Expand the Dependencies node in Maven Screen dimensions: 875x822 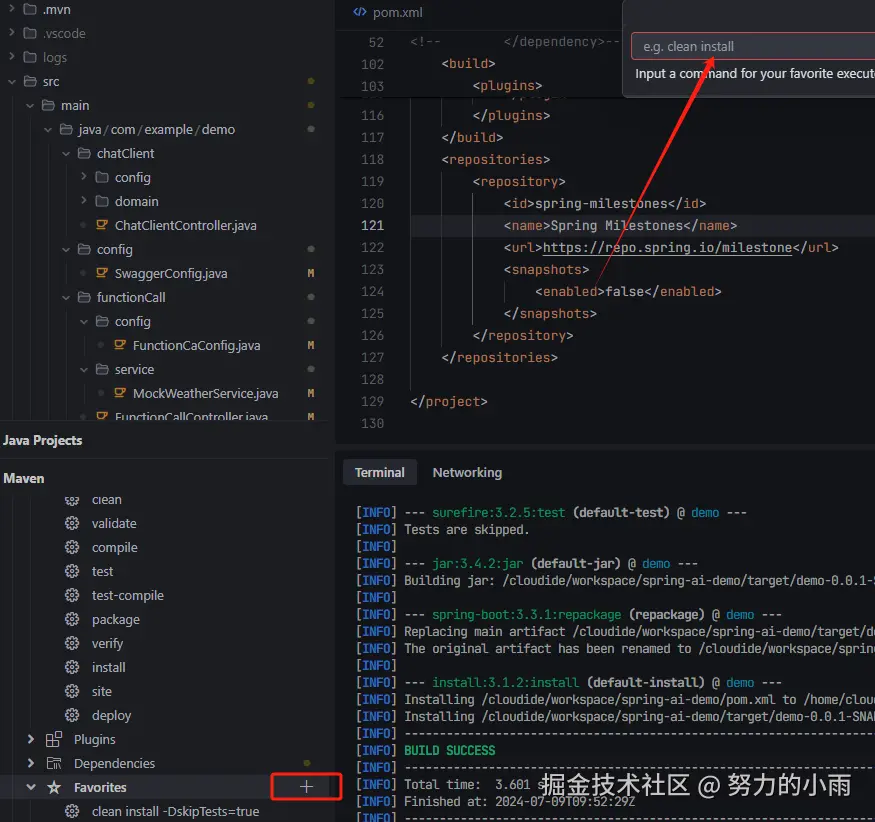(x=31, y=763)
